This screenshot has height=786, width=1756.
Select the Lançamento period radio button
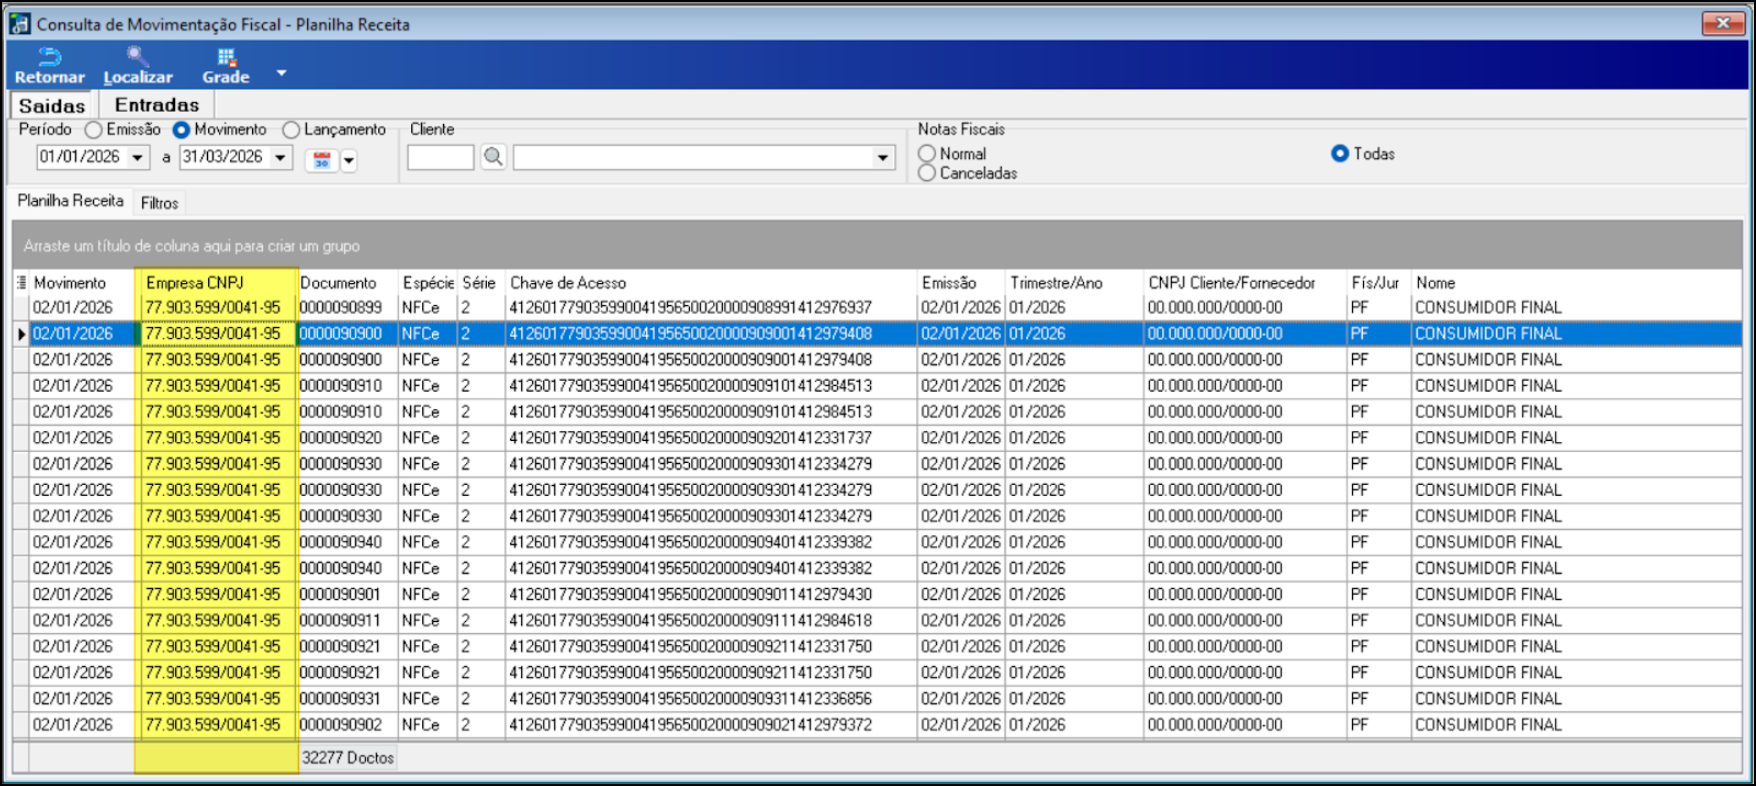(x=291, y=130)
